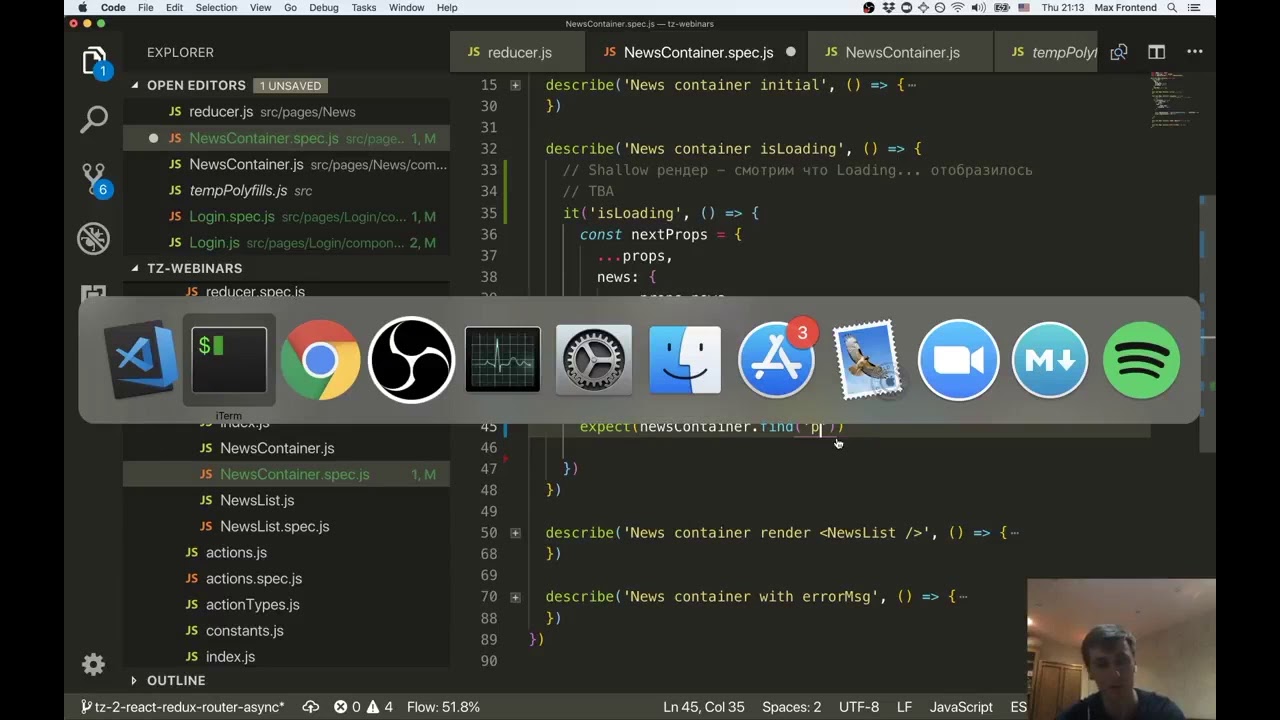Open the Tasks menu
Viewport: 1280px width, 720px height.
[364, 8]
